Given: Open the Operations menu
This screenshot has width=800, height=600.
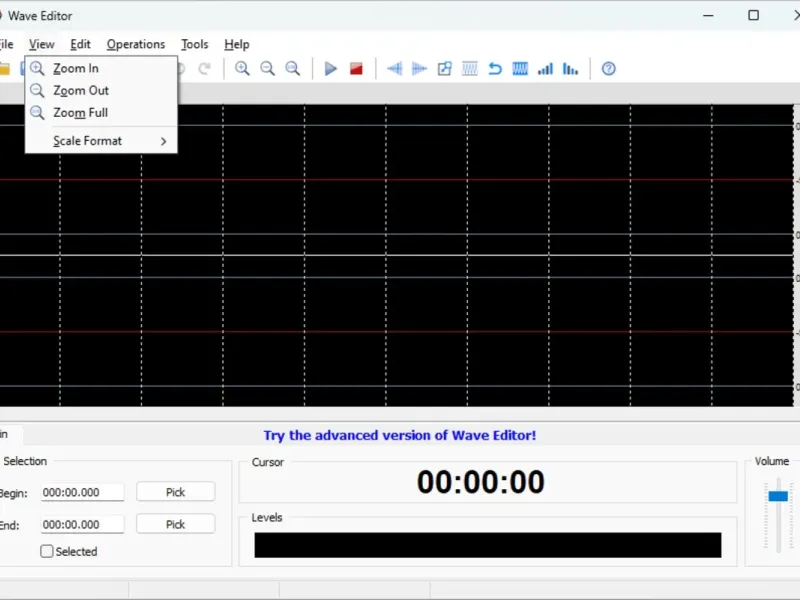Looking at the screenshot, I should tap(136, 44).
